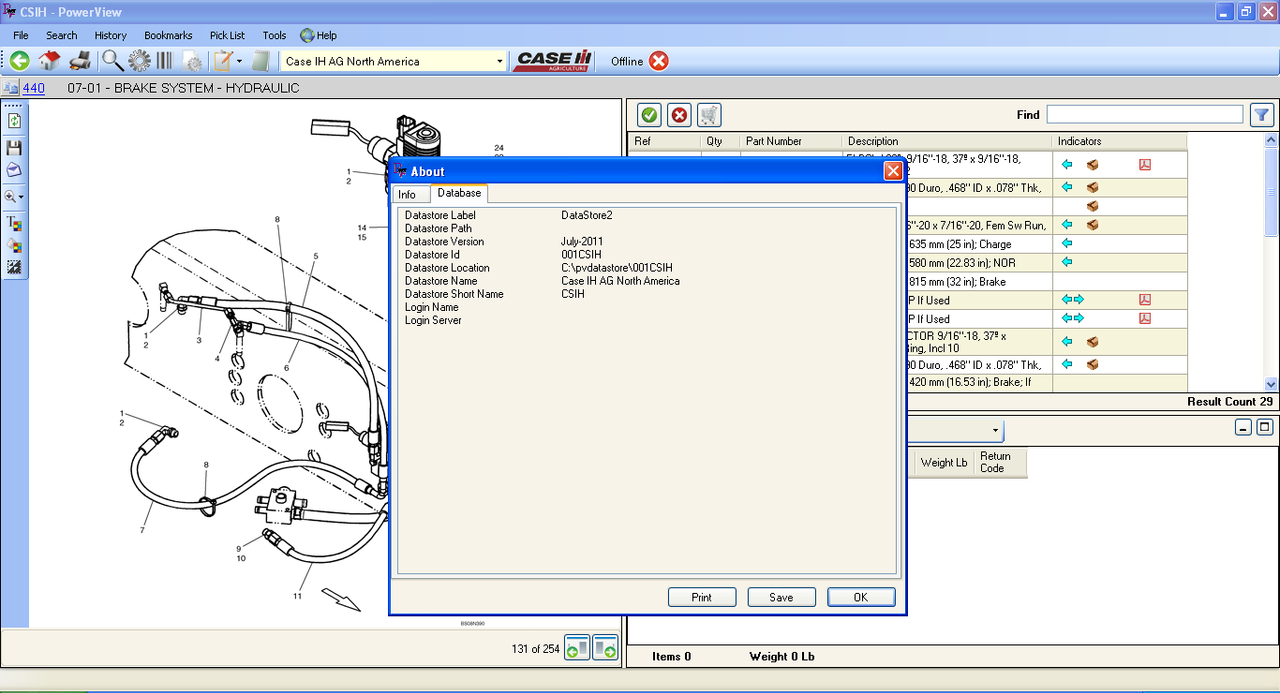Open the Help menu
Image resolution: width=1280 pixels, height=693 pixels.
pyautogui.click(x=318, y=35)
